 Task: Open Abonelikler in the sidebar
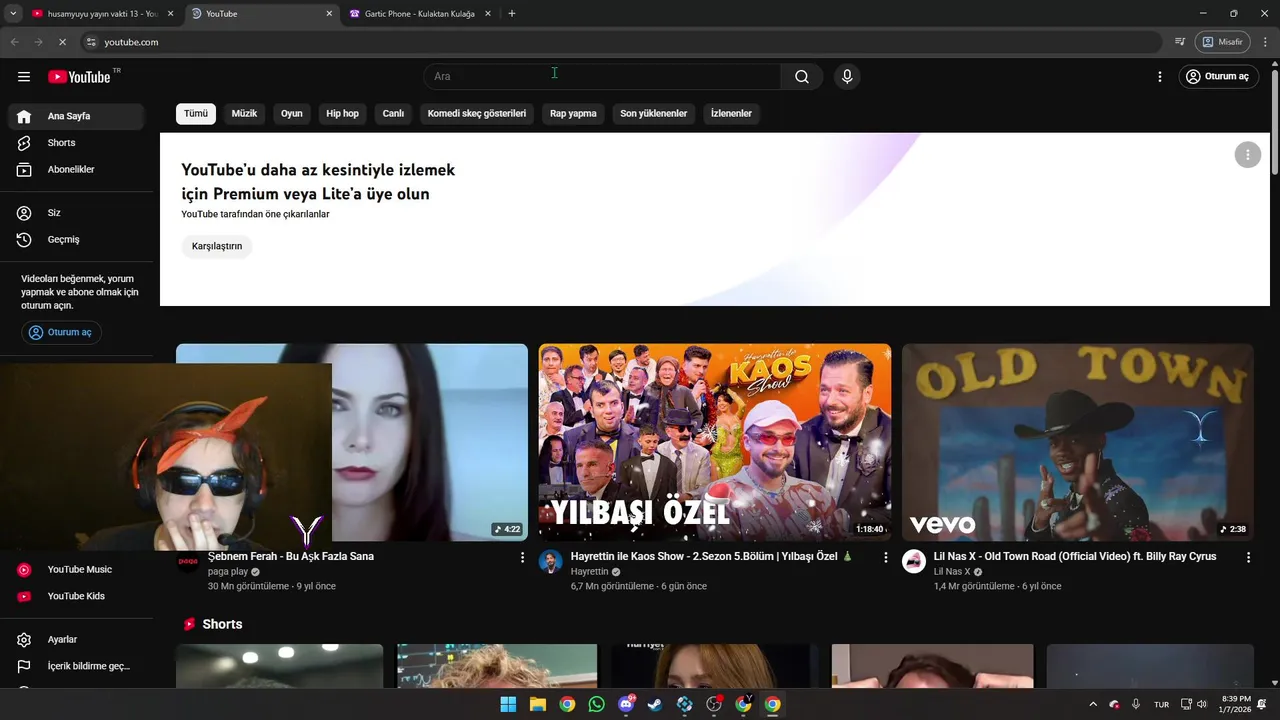pos(76,170)
